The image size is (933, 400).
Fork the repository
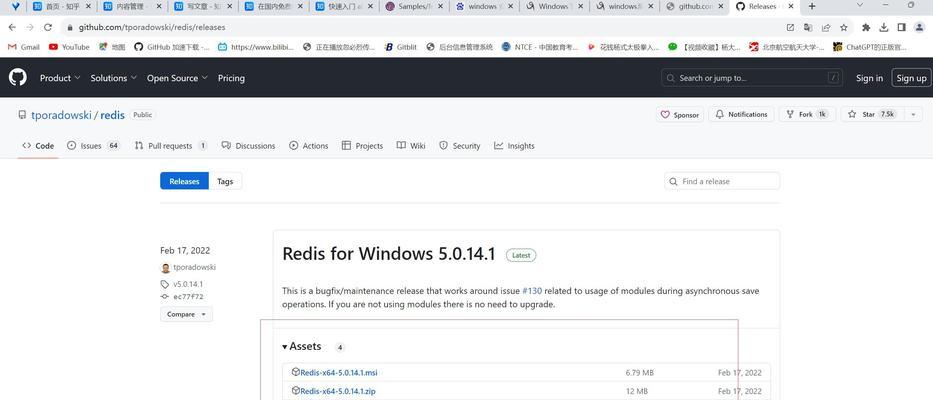807,114
